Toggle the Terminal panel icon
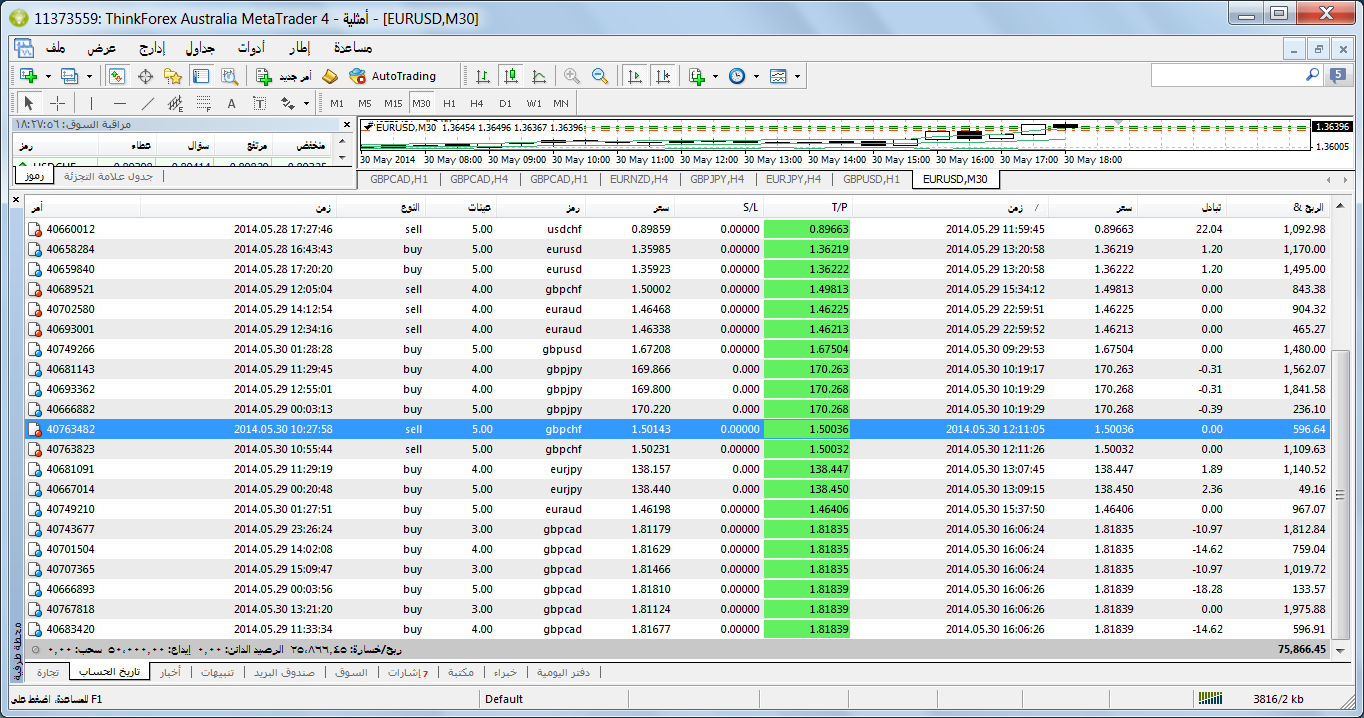1364x718 pixels. click(201, 76)
